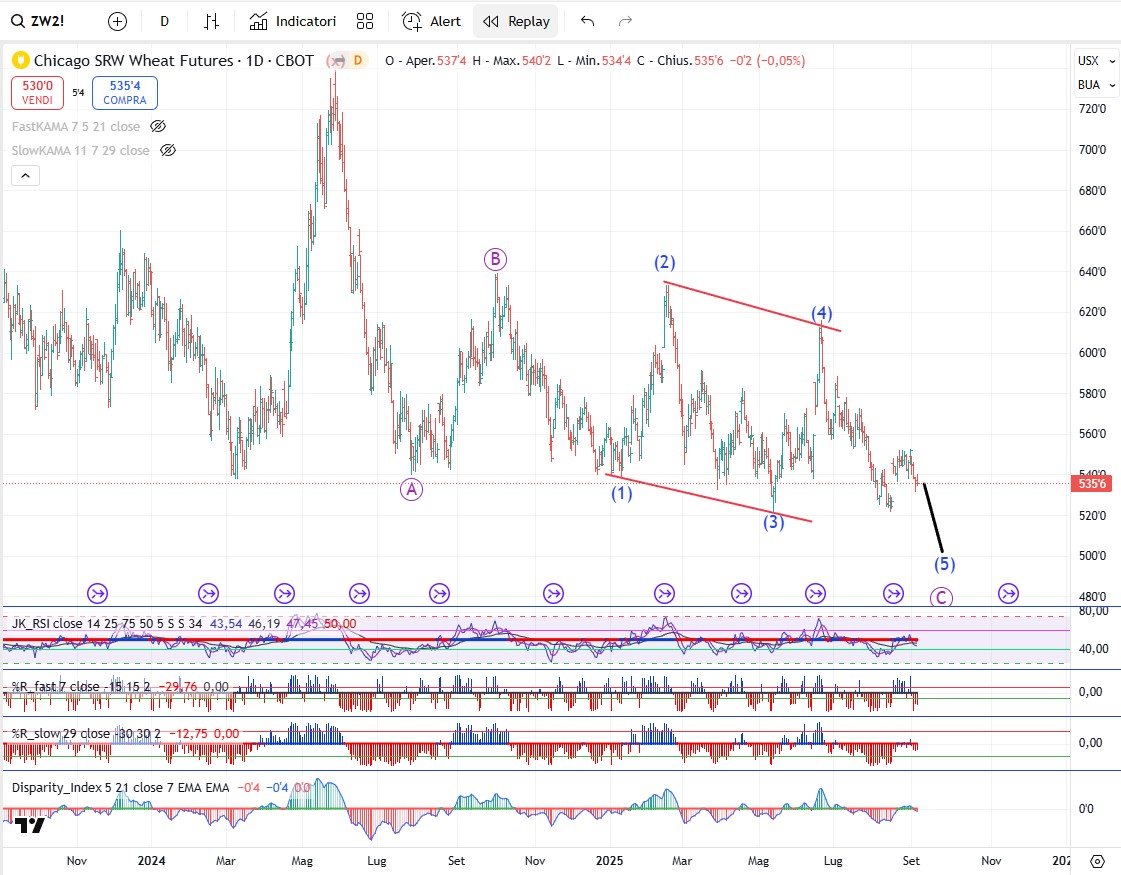Open the USX currency selector
The width and height of the screenshot is (1121, 875).
point(1088,61)
